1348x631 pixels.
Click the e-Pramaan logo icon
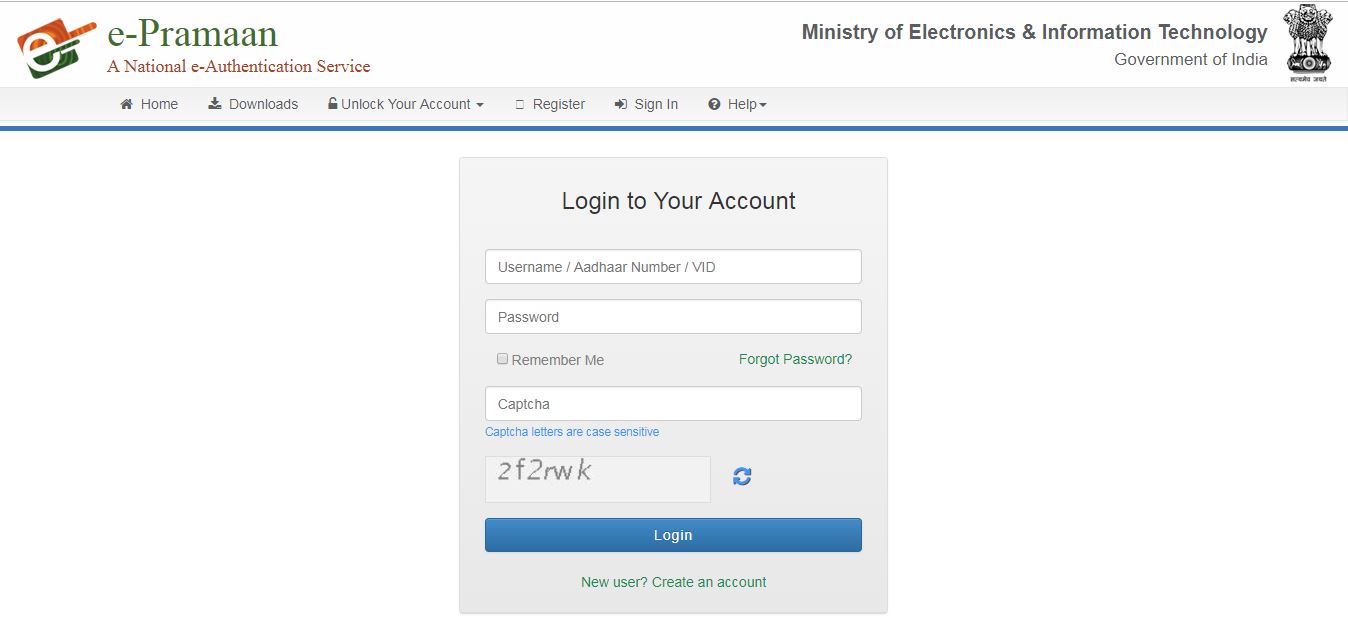(55, 47)
